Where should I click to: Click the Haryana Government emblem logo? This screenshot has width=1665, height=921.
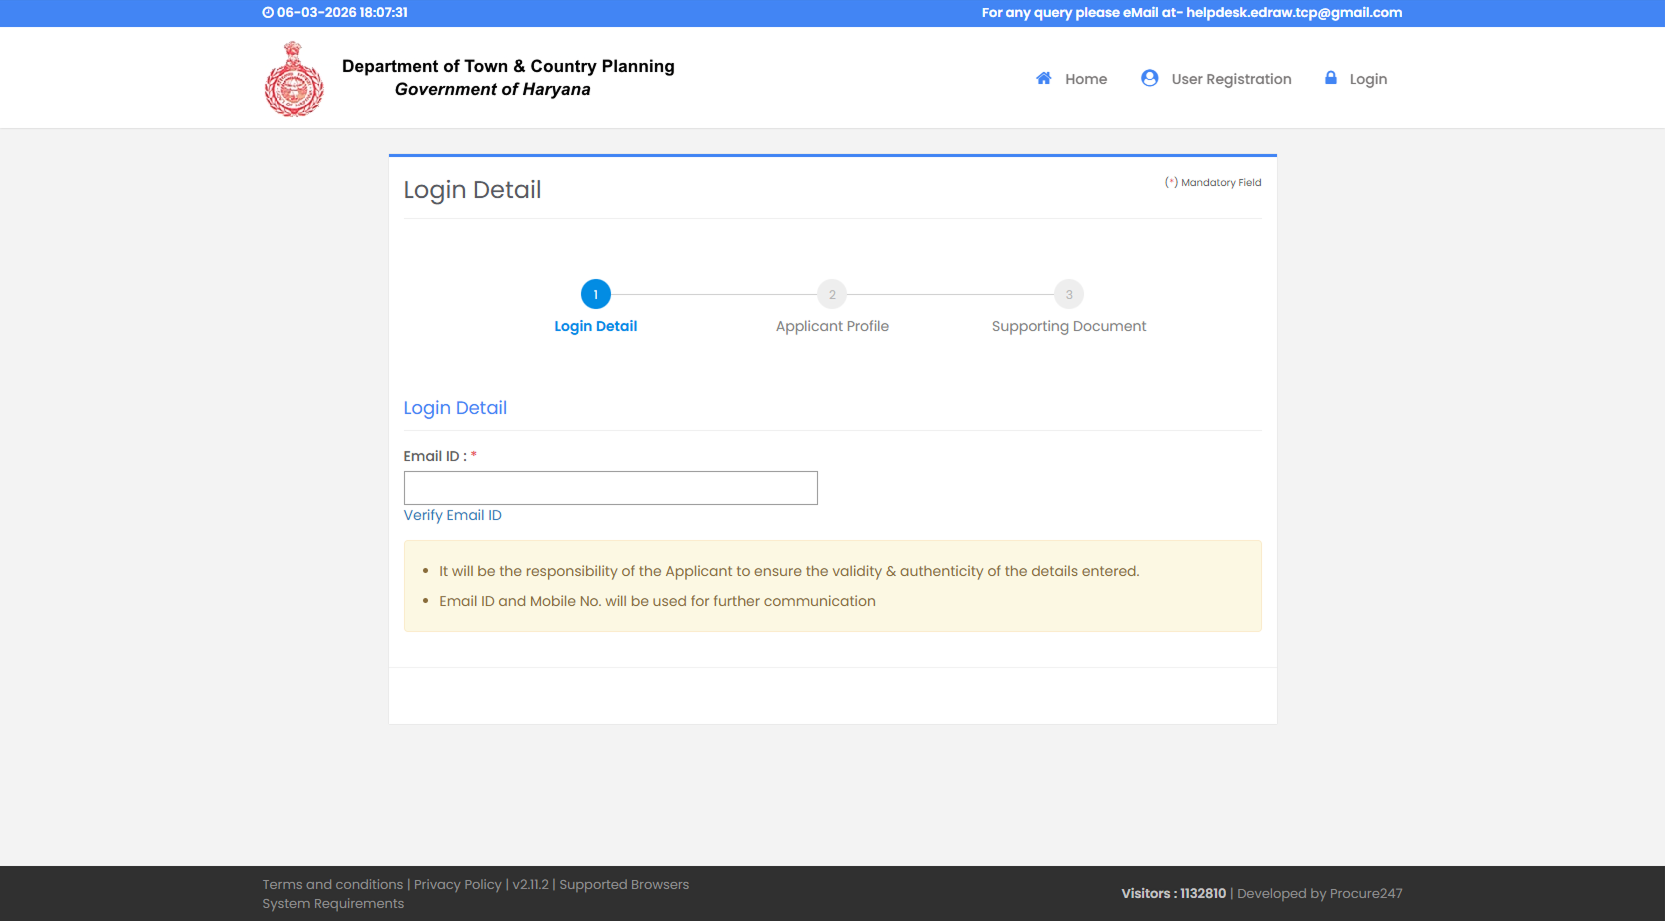point(293,79)
